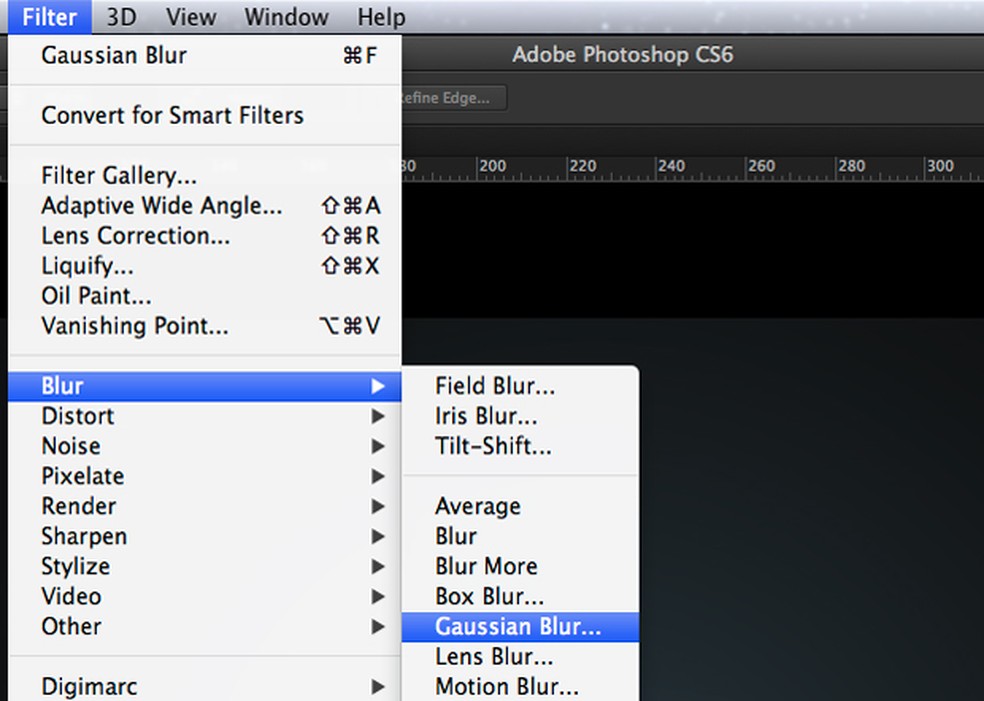Open the 3D menu
Screen dimensions: 984x701
[121, 17]
